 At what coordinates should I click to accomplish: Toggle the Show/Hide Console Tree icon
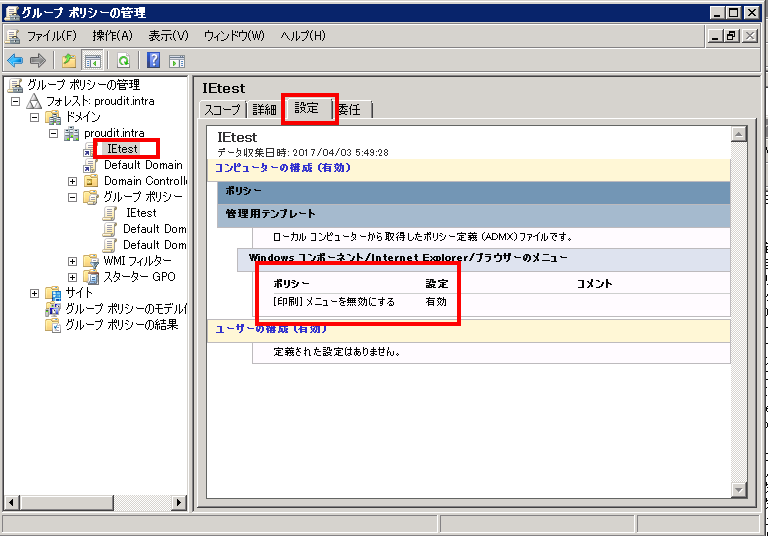(x=91, y=60)
